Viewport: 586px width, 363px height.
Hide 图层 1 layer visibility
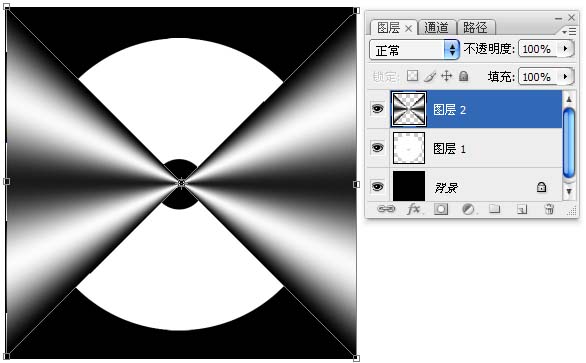[x=377, y=148]
